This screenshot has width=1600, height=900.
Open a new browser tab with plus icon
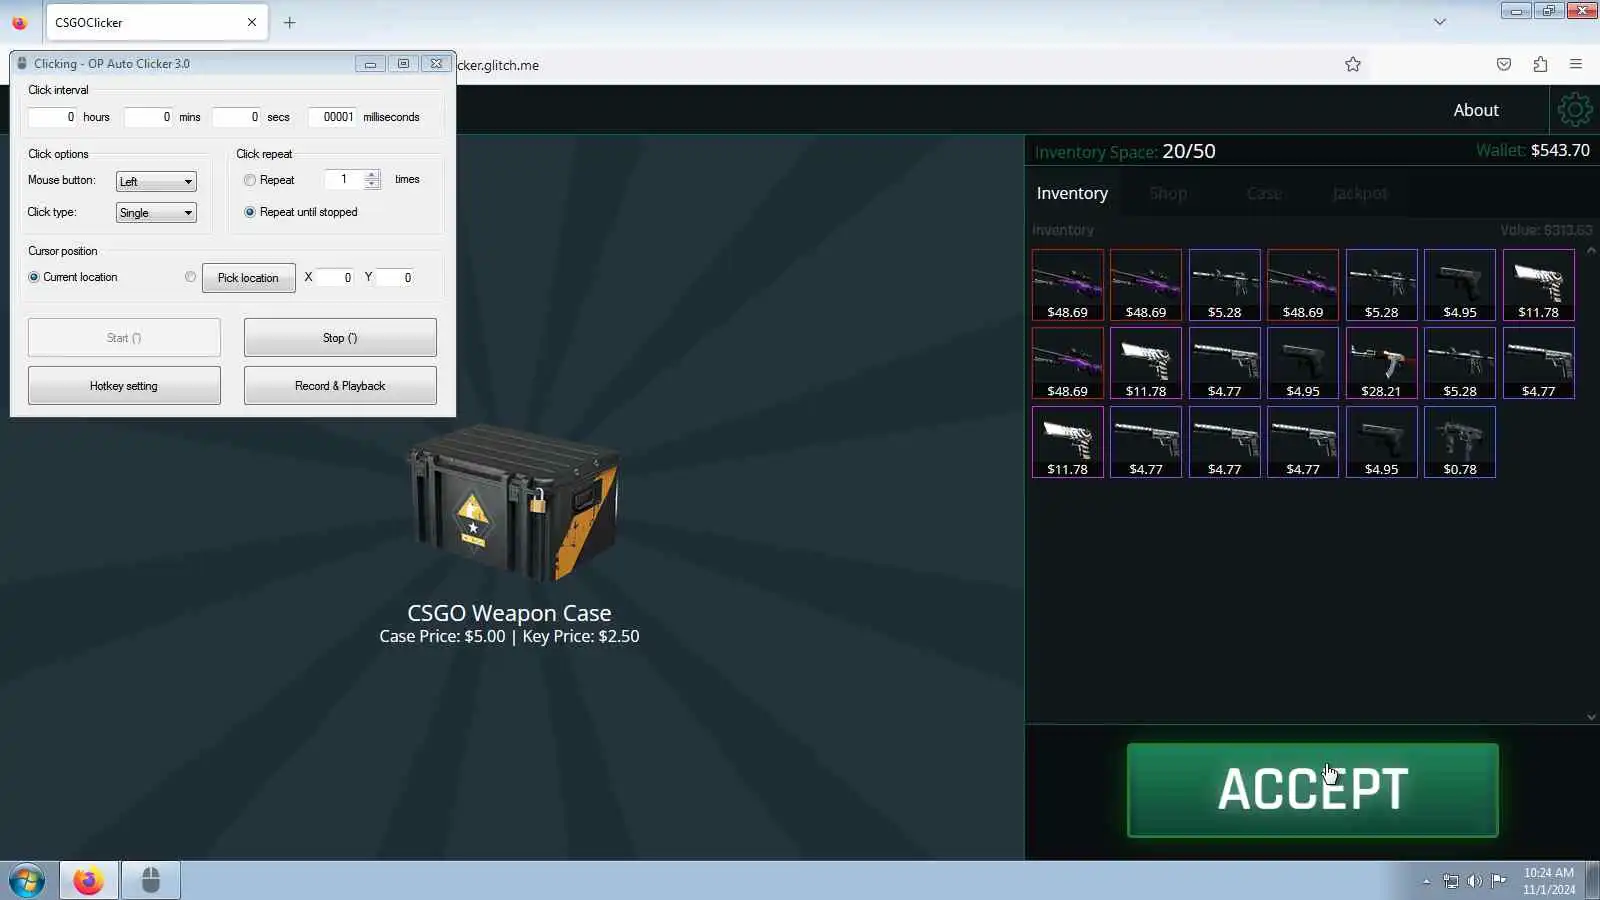(x=290, y=22)
